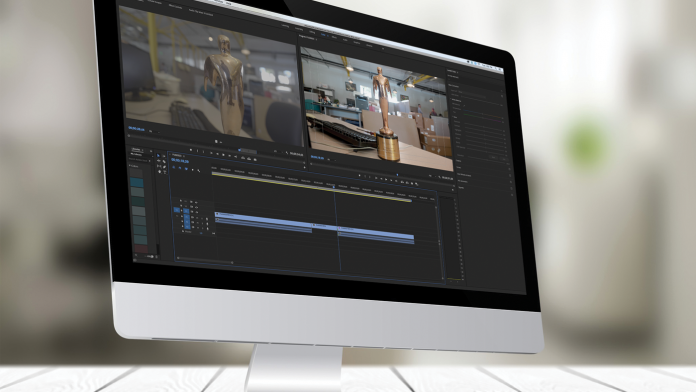This screenshot has width=696, height=392.
Task: Click the Source monitor blue timecode
Action: click(136, 129)
